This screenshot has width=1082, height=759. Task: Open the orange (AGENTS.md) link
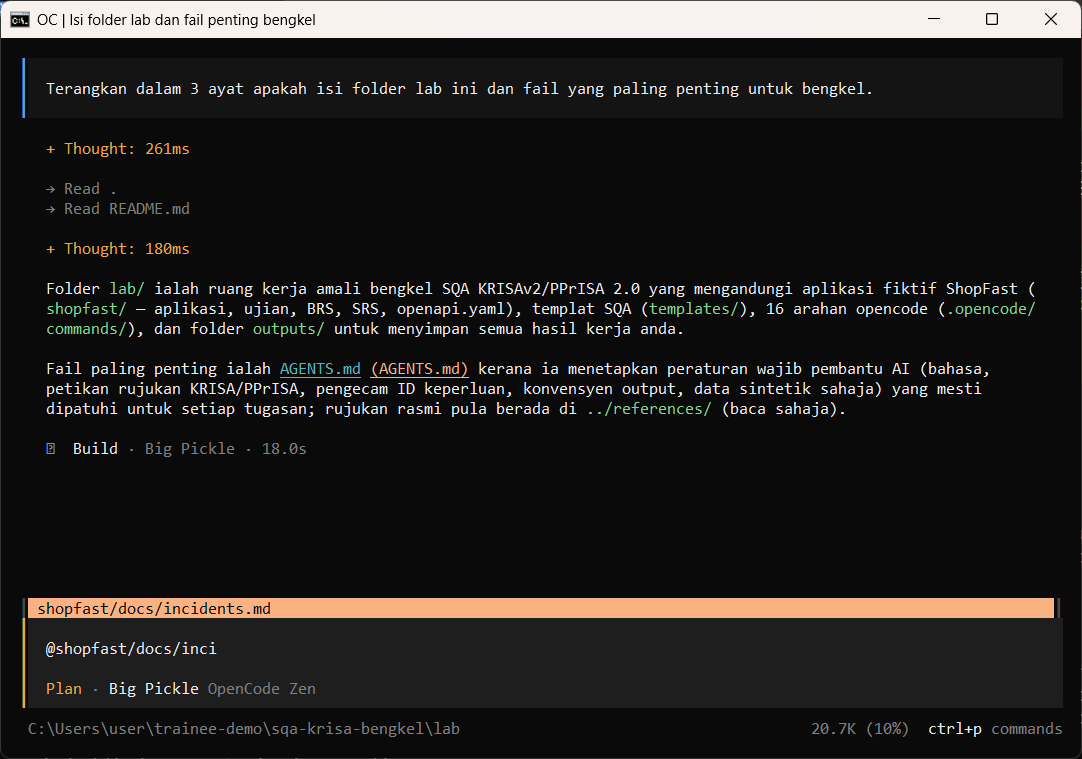420,368
